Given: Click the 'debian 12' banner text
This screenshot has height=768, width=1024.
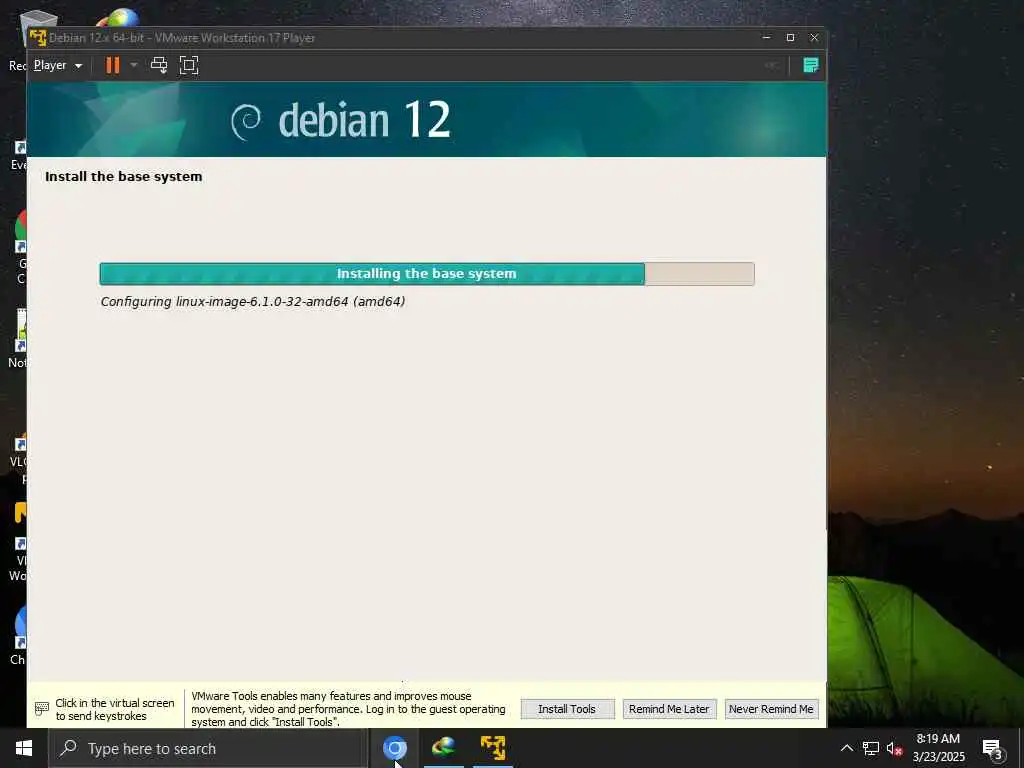Looking at the screenshot, I should [364, 120].
